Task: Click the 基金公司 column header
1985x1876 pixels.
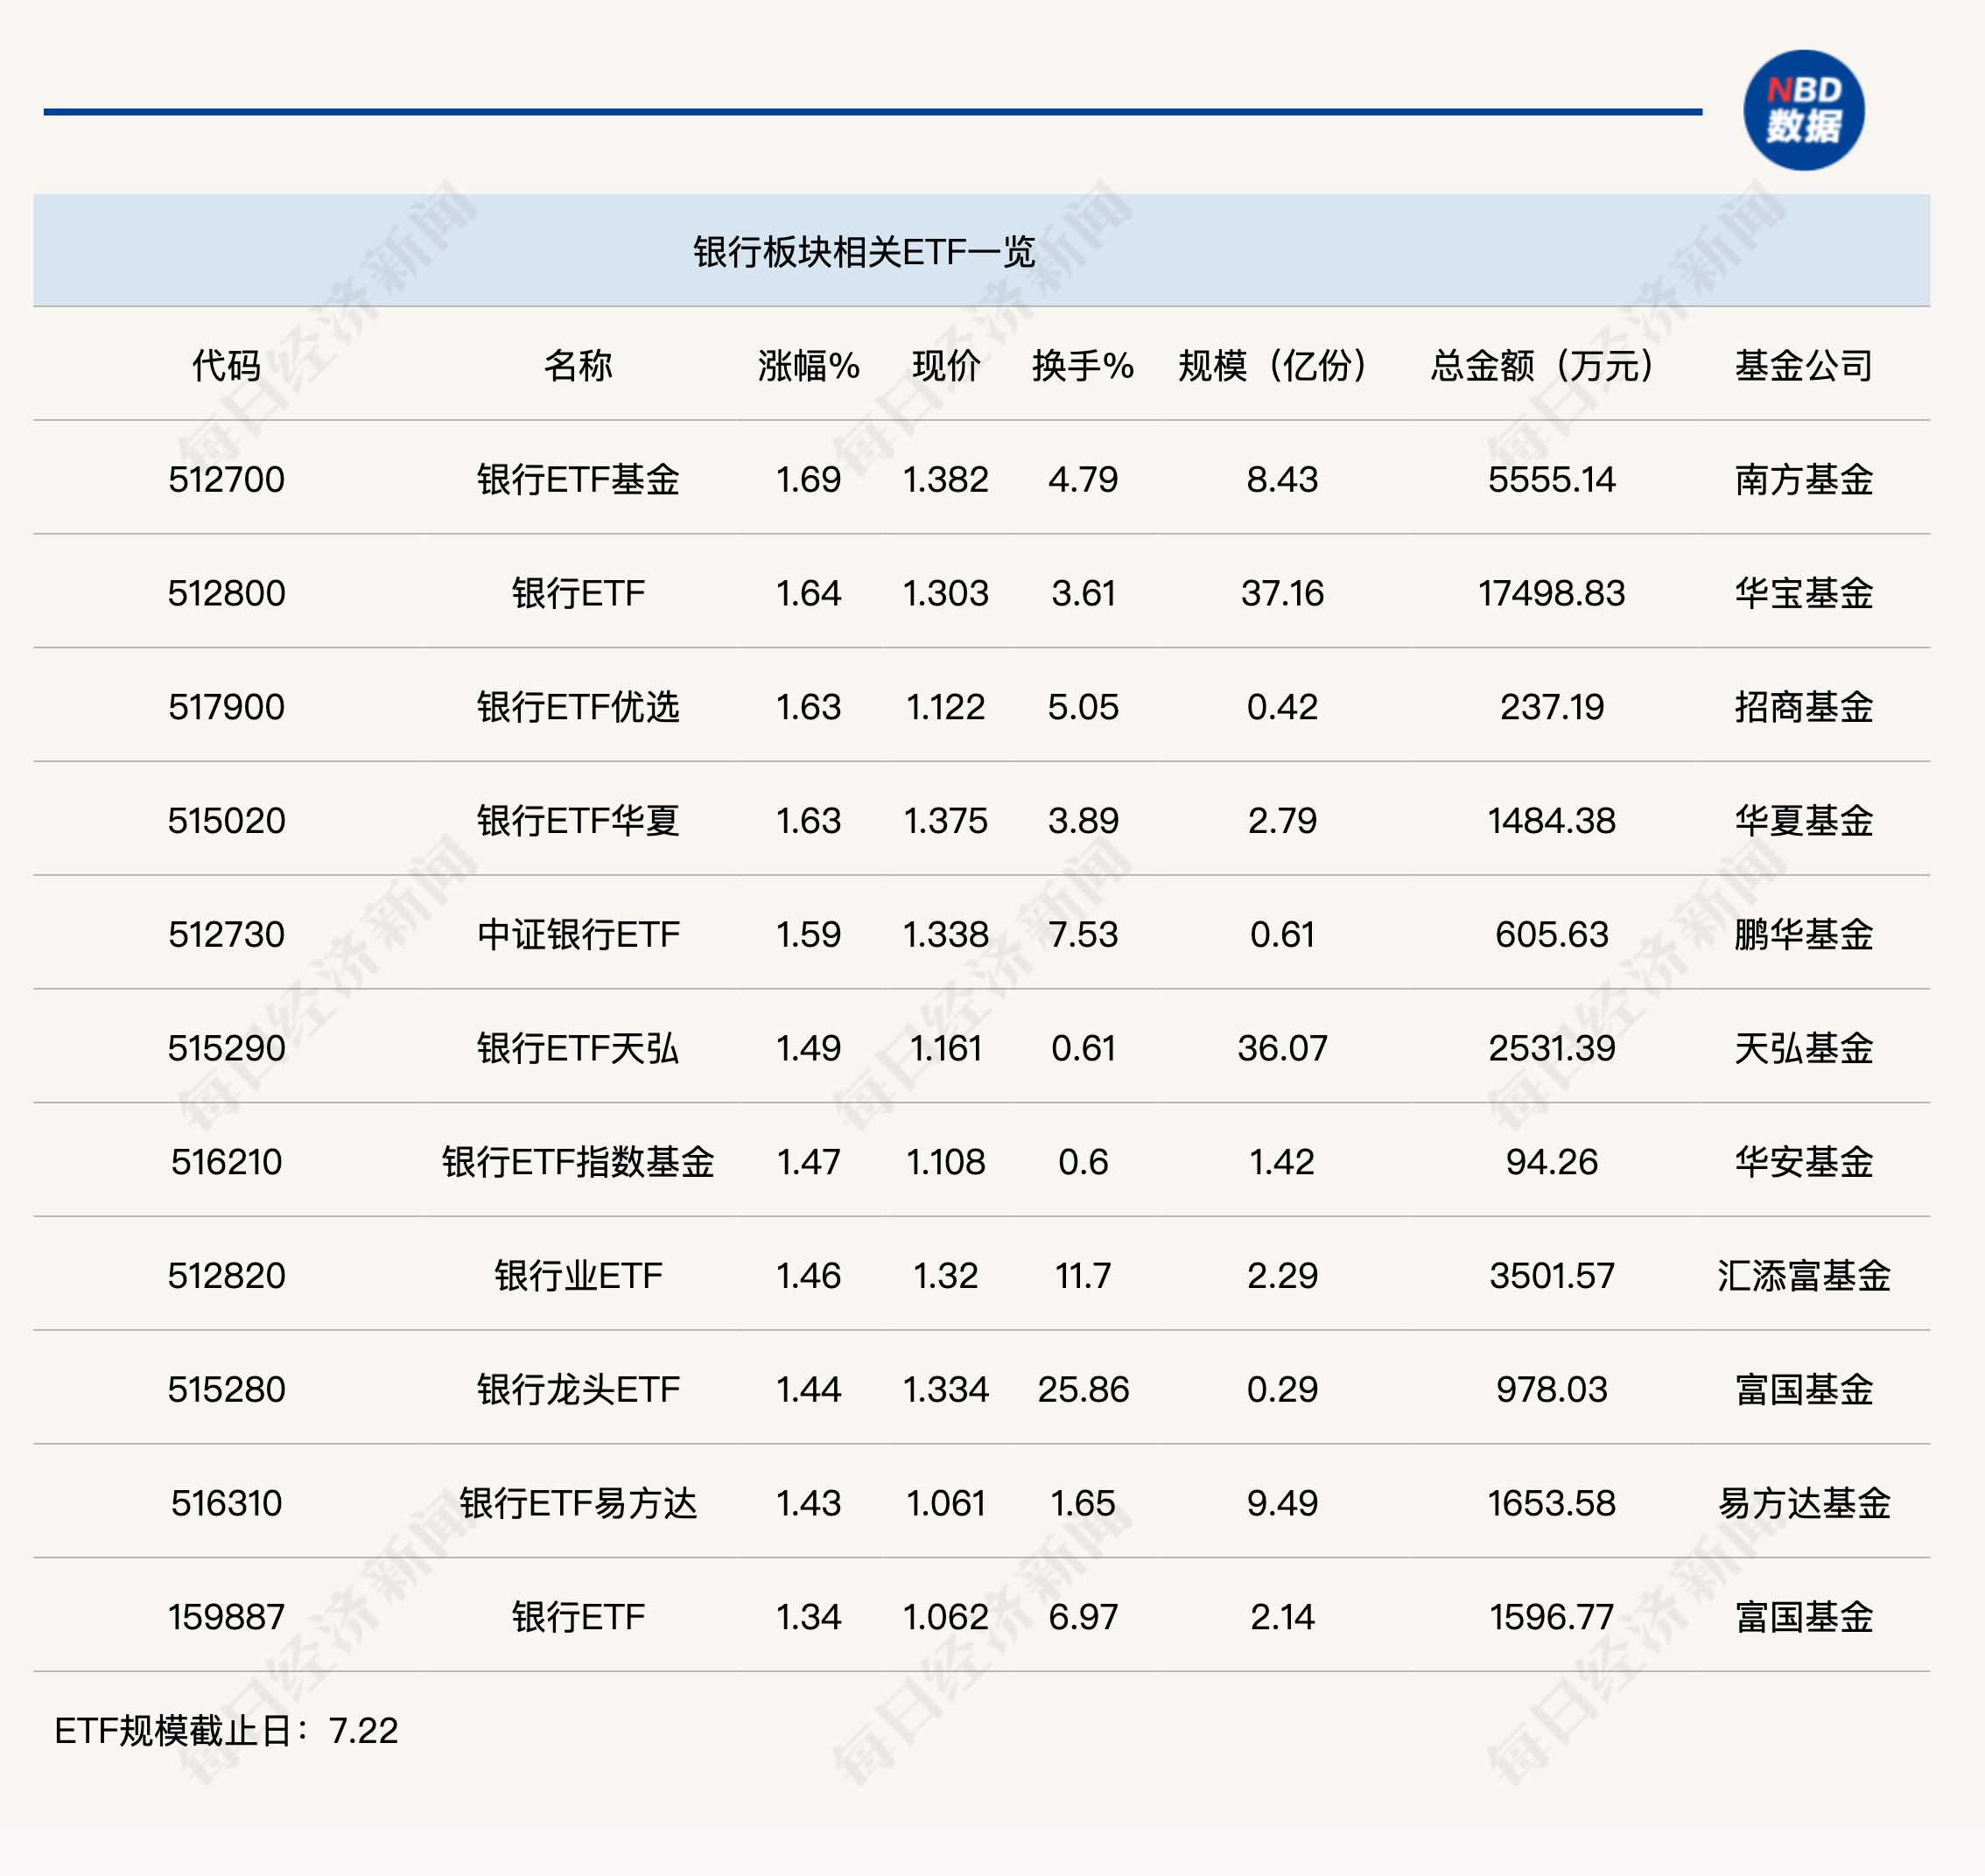Action: [x=1804, y=366]
